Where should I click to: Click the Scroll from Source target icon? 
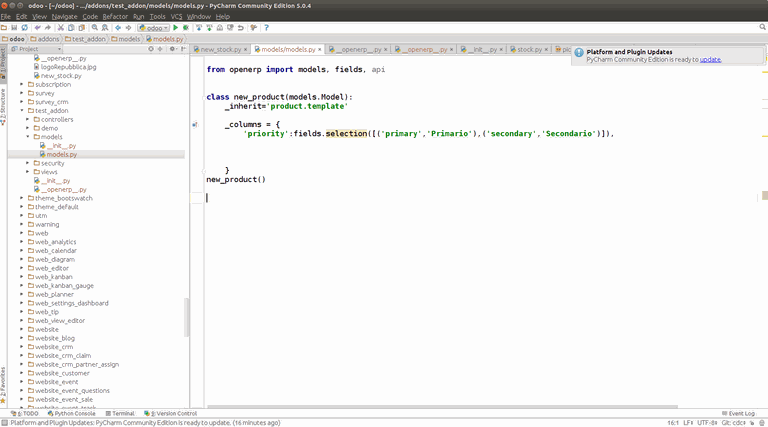pos(151,49)
